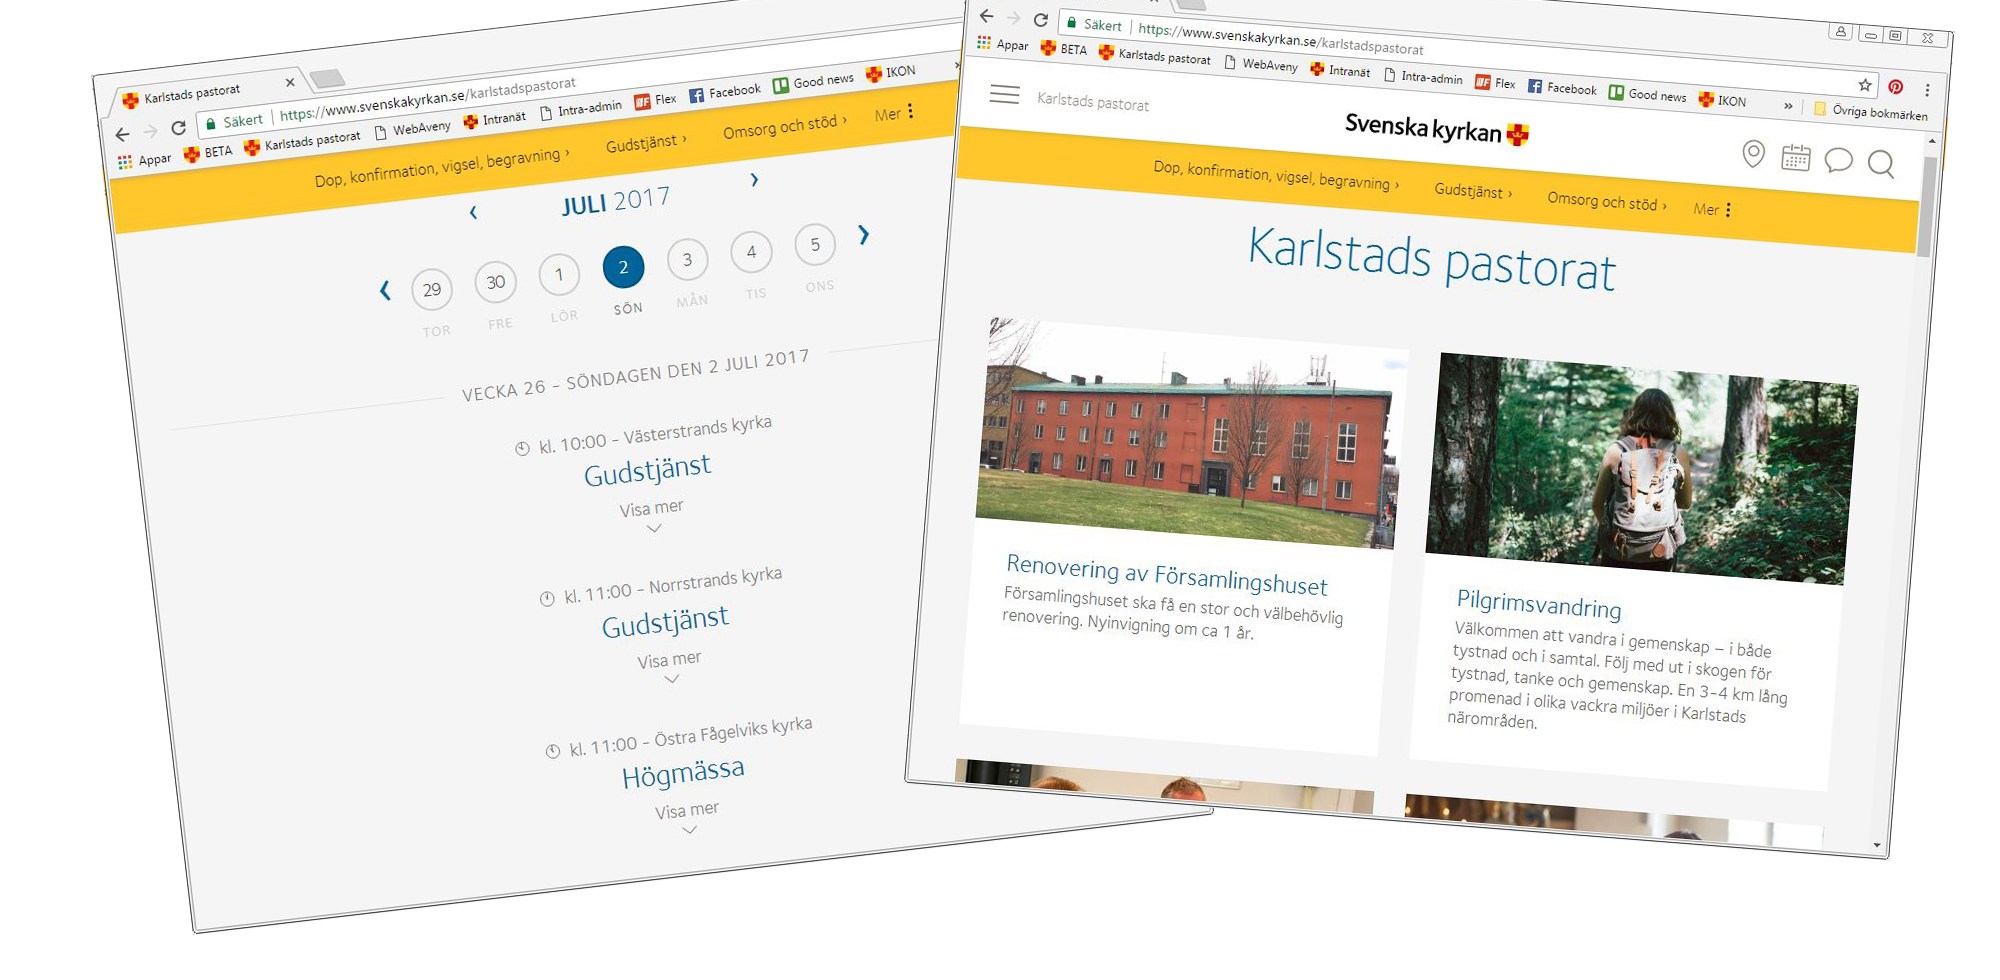Click the bookmark star in address bar

pos(1865,85)
